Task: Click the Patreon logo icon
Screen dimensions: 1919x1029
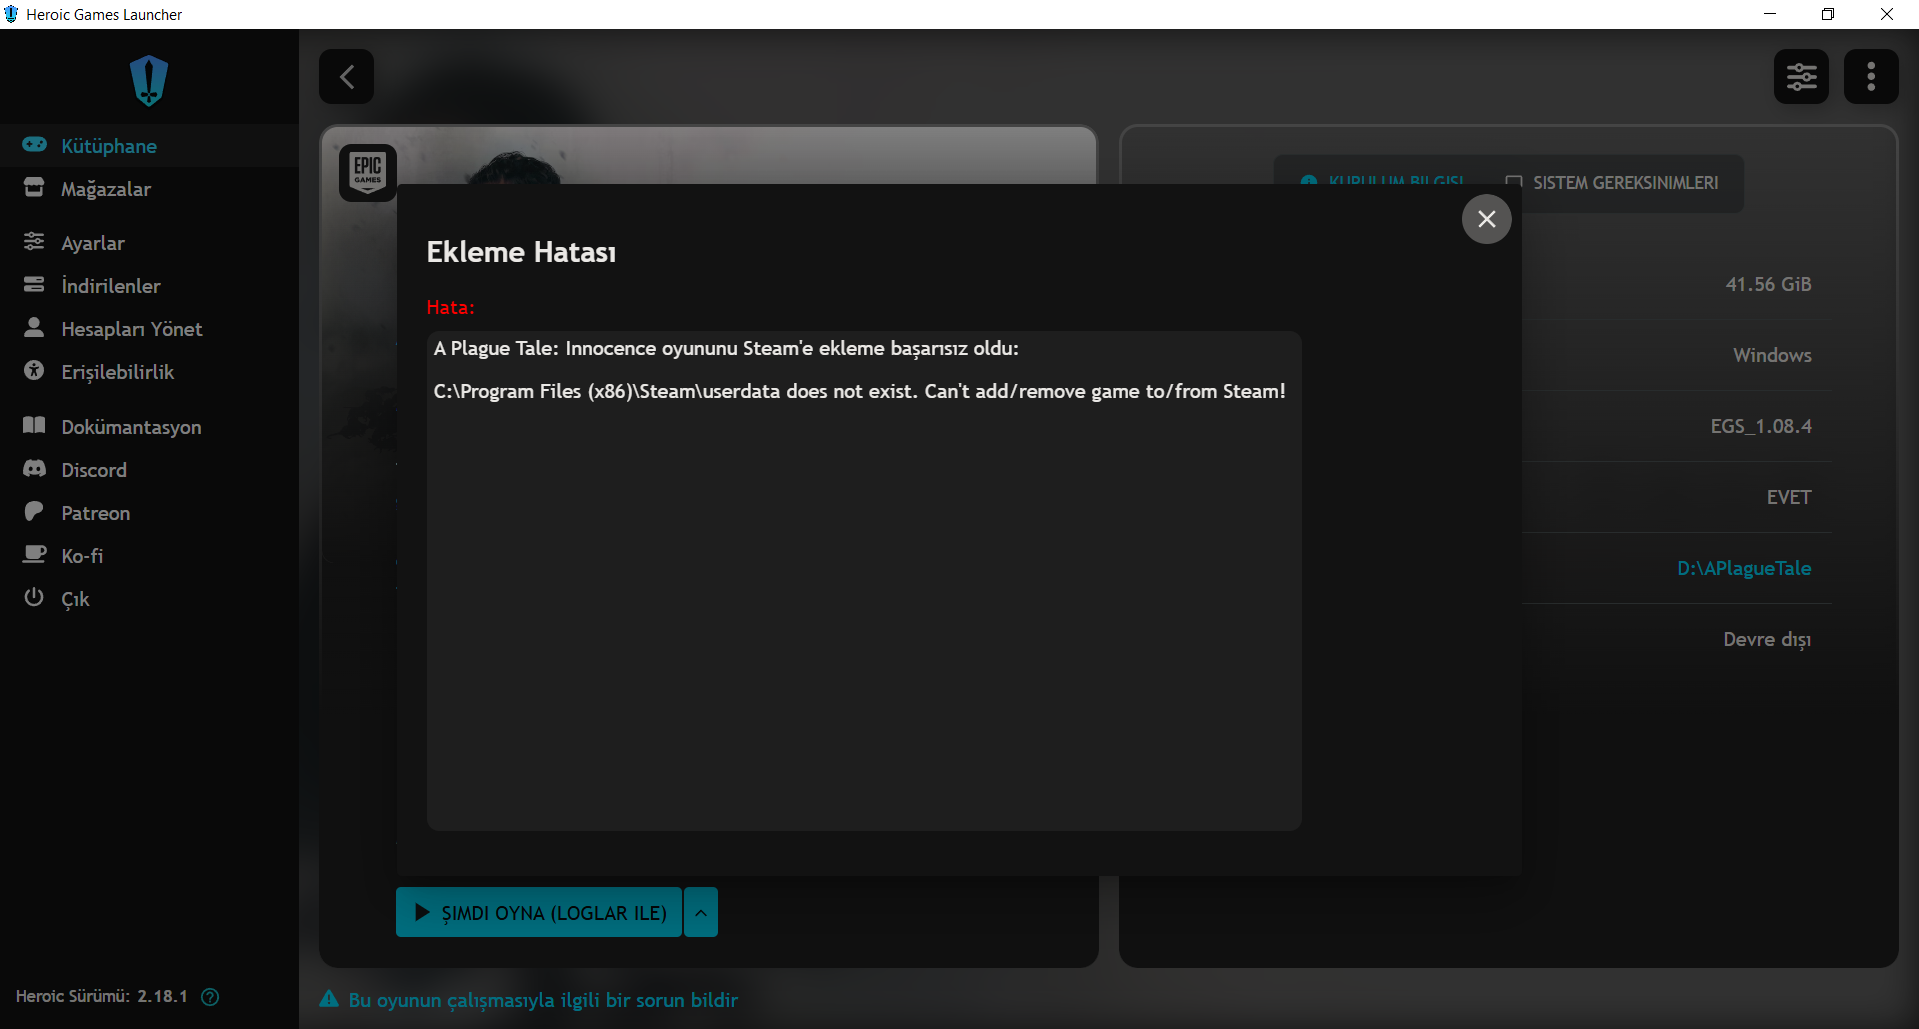Action: coord(34,512)
